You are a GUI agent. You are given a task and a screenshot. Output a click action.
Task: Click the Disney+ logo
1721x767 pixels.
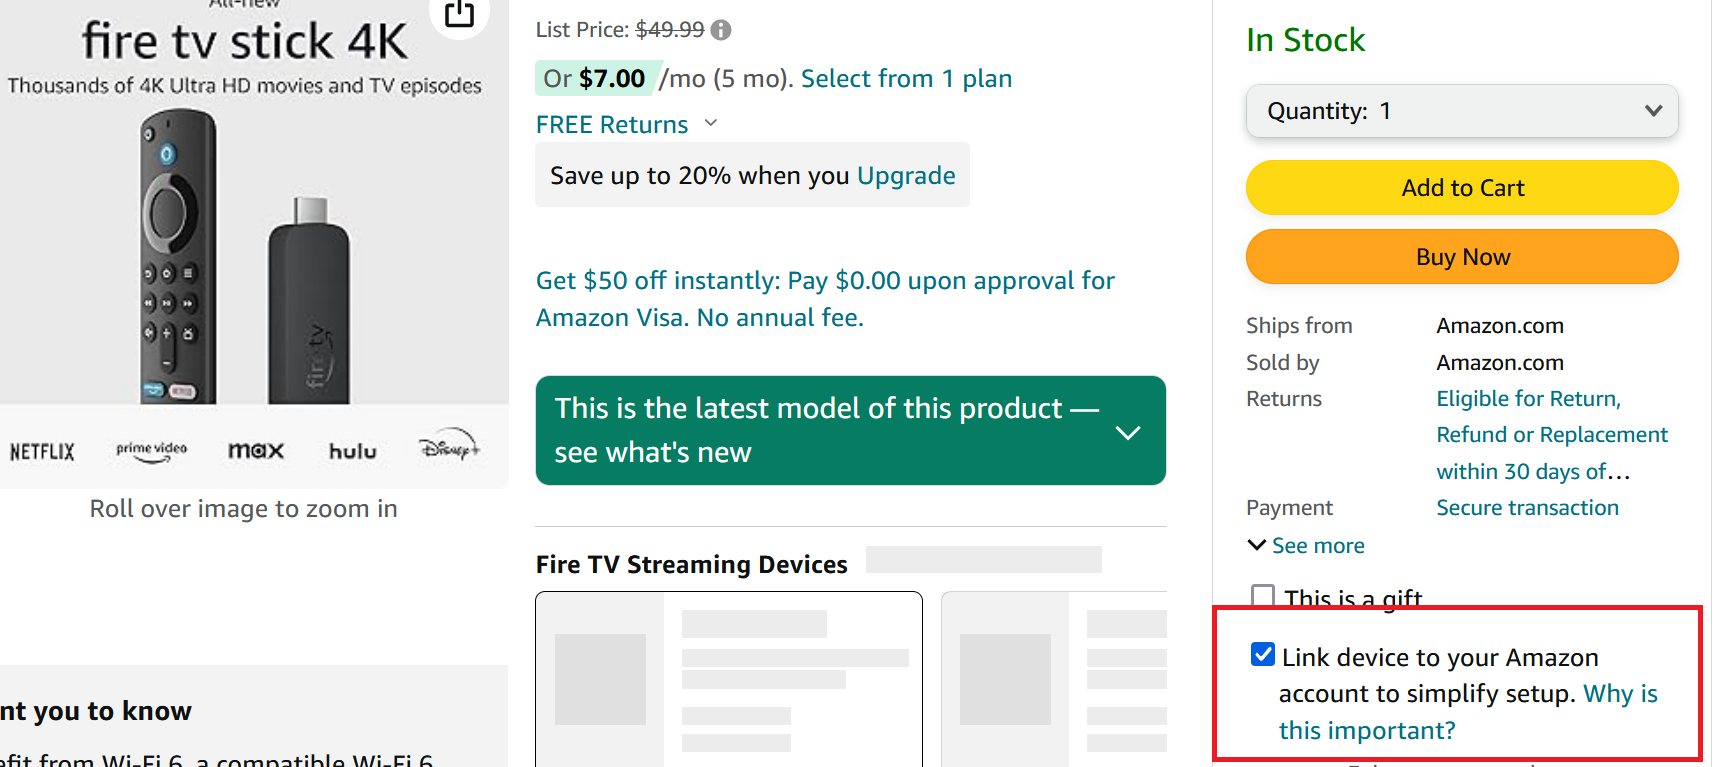[x=449, y=448]
